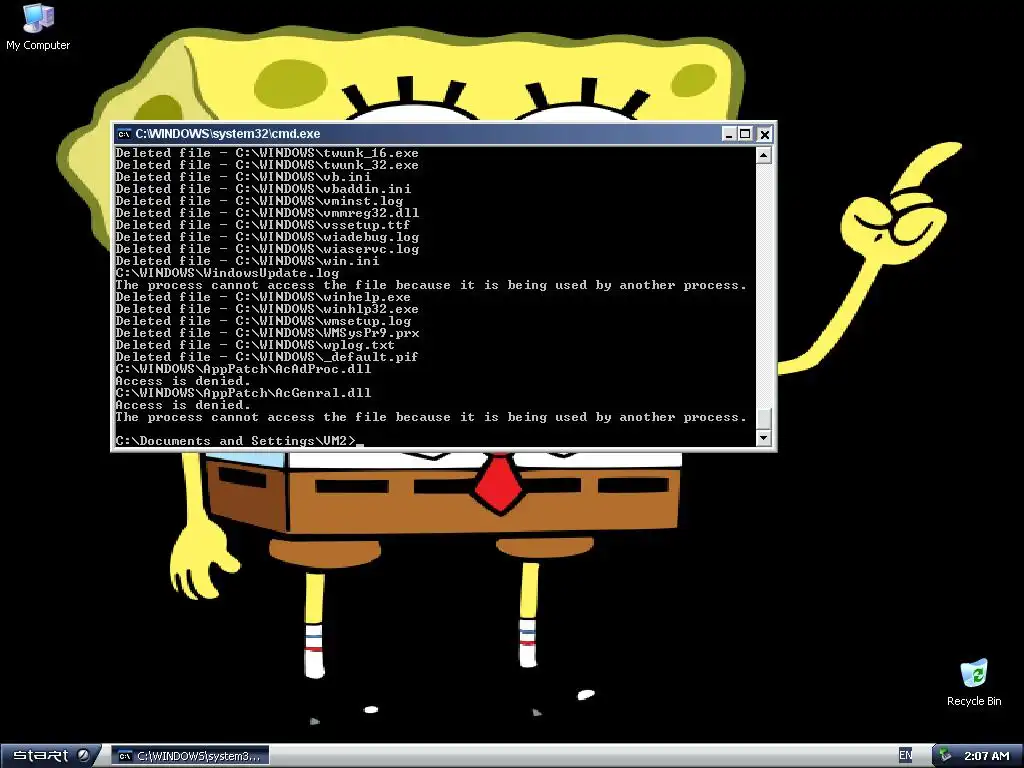Screen dimensions: 1024x768
Task: Select the cmd.exe taskbar button
Action: pos(190,756)
